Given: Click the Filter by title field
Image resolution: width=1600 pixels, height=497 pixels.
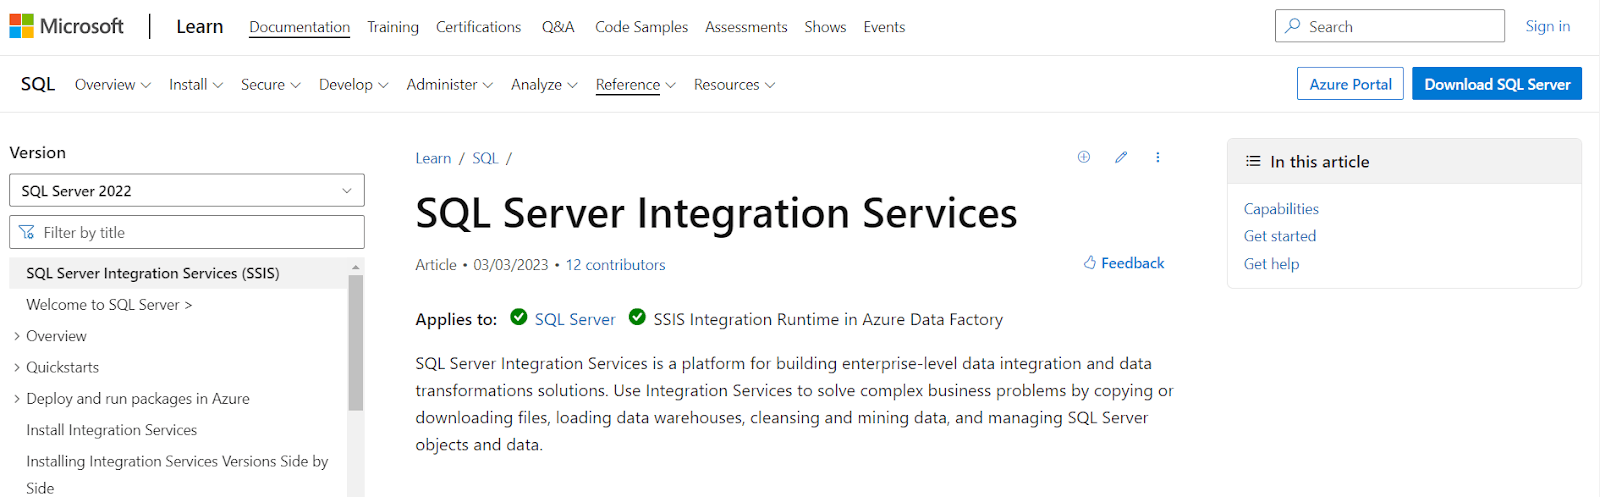Looking at the screenshot, I should pos(187,232).
